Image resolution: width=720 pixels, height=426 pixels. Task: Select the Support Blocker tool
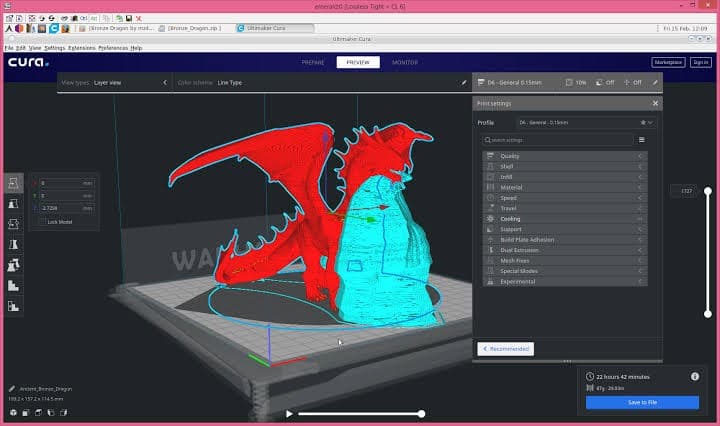click(13, 286)
